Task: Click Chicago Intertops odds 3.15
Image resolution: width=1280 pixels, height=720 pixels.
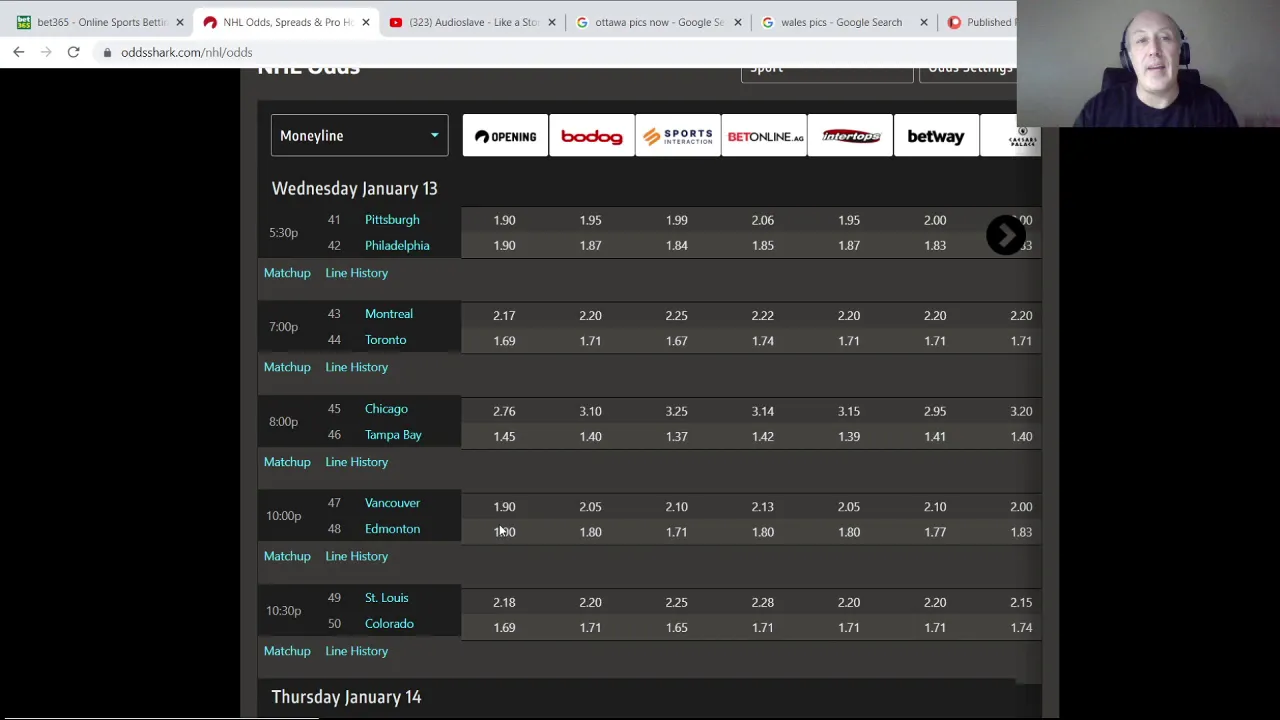Action: 849,411
